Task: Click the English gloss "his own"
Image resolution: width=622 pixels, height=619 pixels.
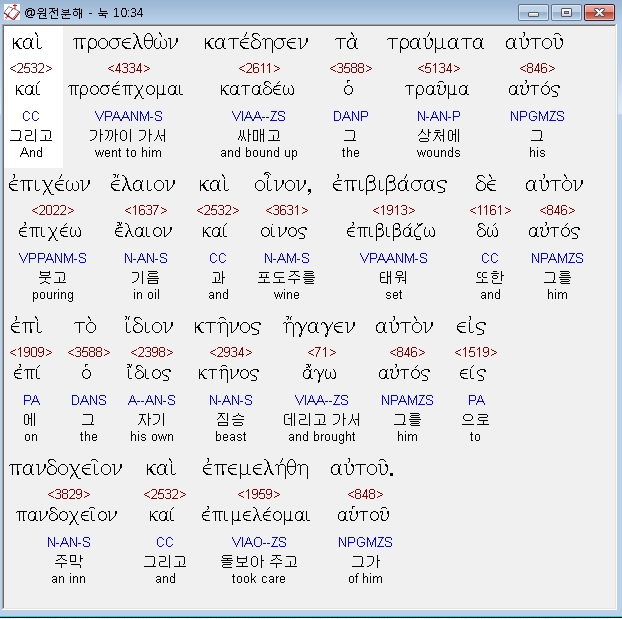Action: click(x=152, y=437)
